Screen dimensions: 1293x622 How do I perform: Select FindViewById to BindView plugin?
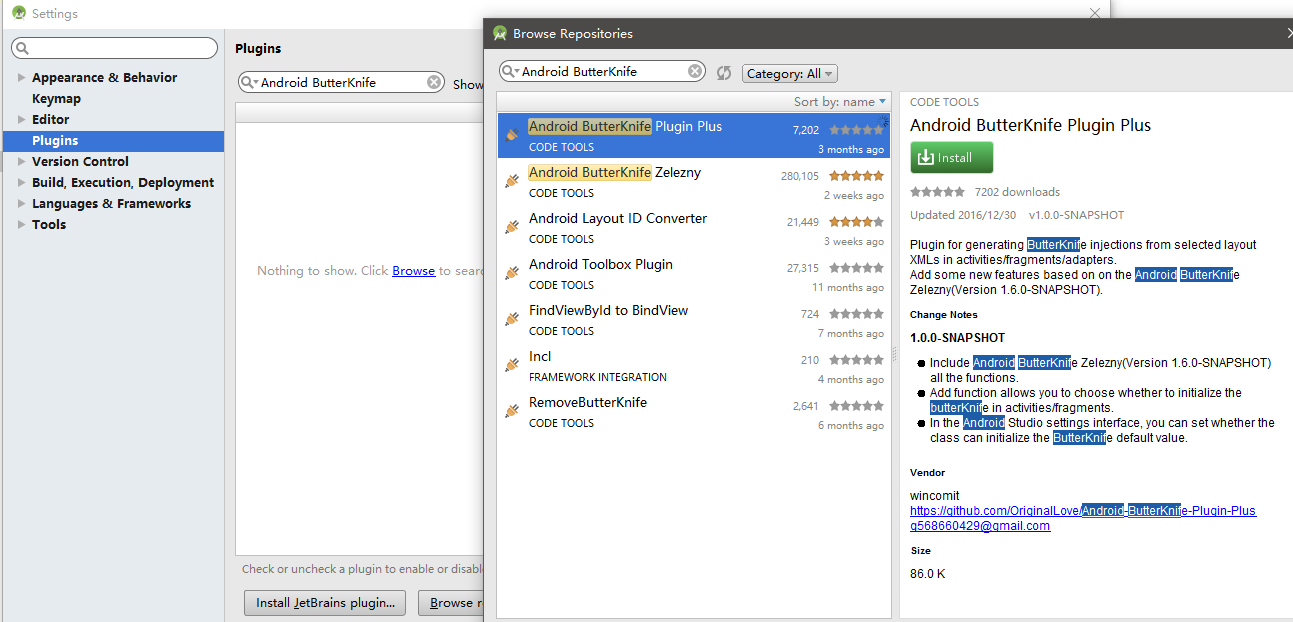point(694,319)
